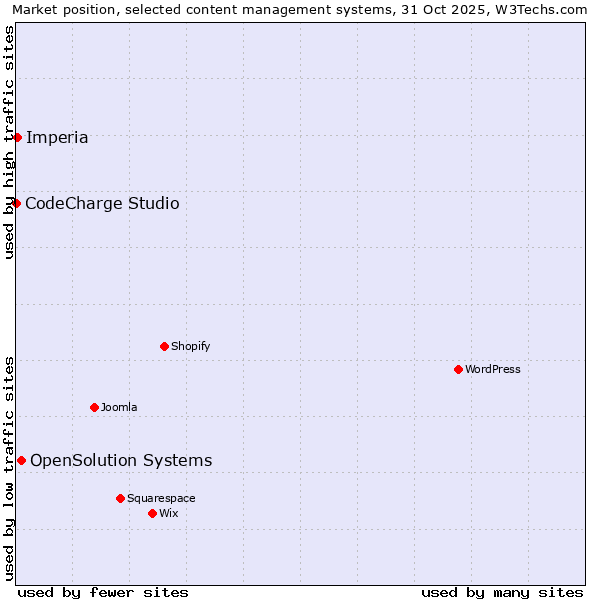Click the red CodeCharge Studio marker
600x600 pixels.
[16, 203]
